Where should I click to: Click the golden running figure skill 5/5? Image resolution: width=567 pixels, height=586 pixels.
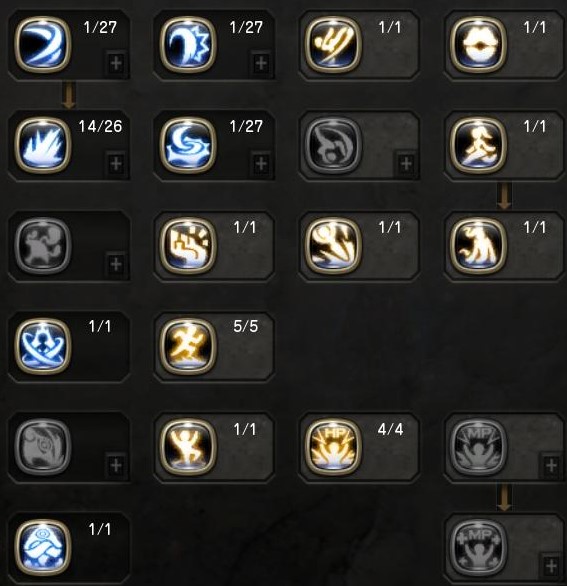tap(188, 346)
